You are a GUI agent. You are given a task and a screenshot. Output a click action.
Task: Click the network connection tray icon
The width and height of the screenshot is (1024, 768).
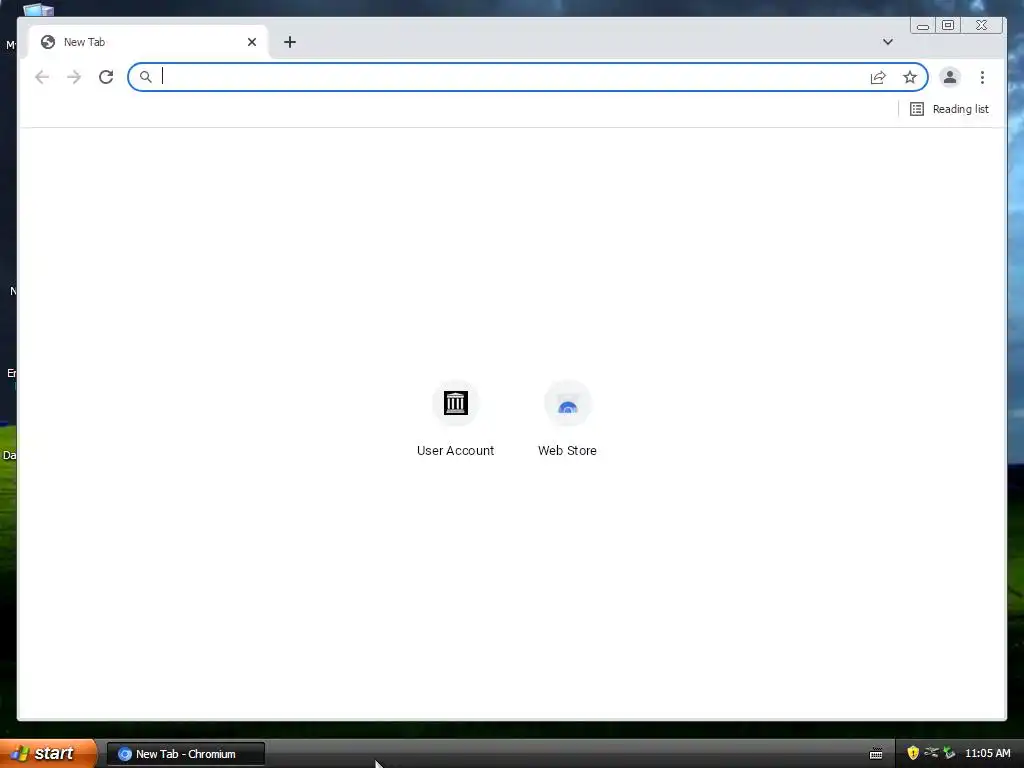pyautogui.click(x=931, y=753)
